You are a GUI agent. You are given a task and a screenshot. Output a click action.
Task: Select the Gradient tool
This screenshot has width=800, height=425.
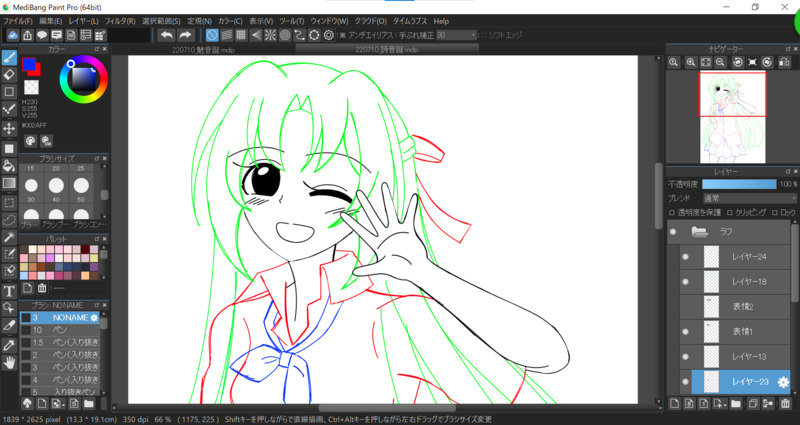coord(9,183)
